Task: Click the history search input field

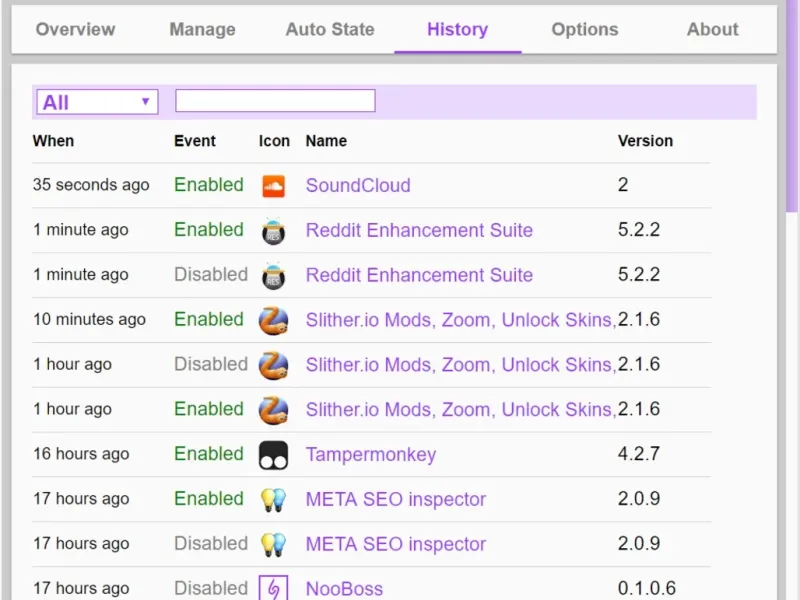Action: (x=275, y=101)
